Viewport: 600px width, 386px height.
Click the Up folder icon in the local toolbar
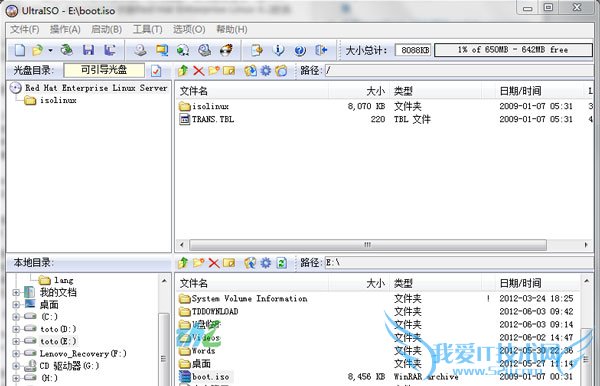click(x=183, y=263)
